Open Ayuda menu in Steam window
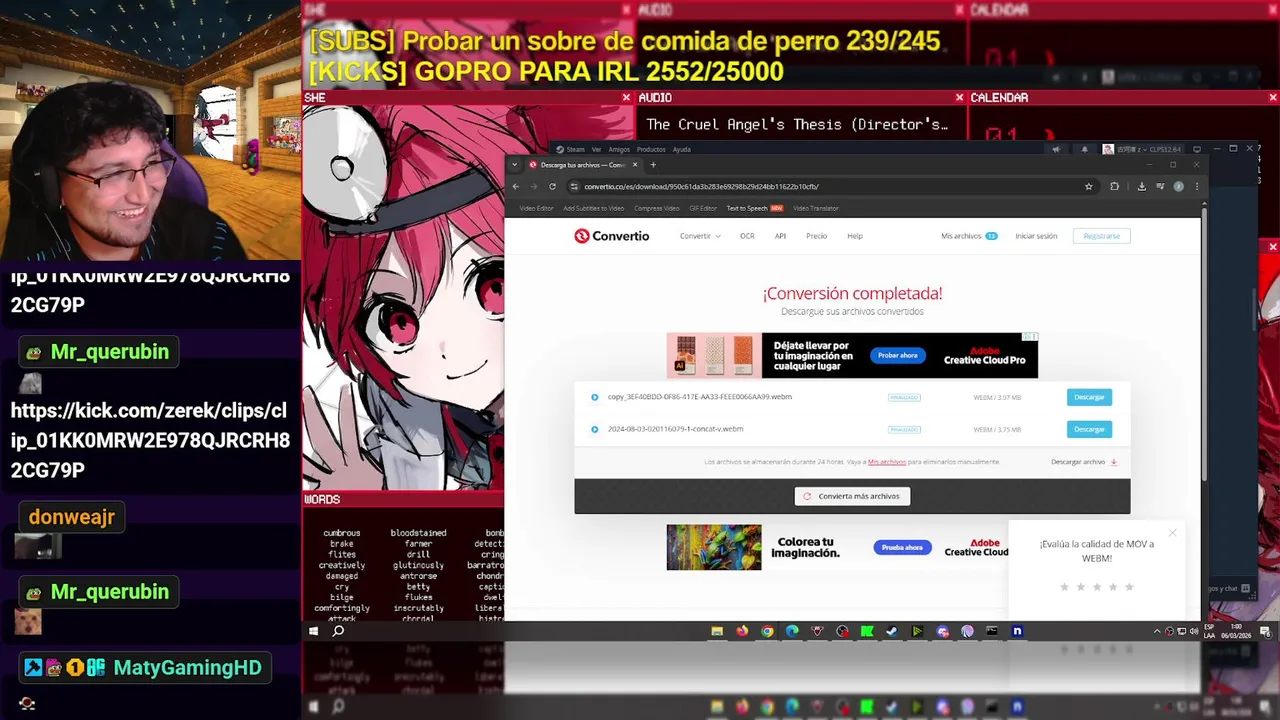This screenshot has height=720, width=1280. point(681,149)
